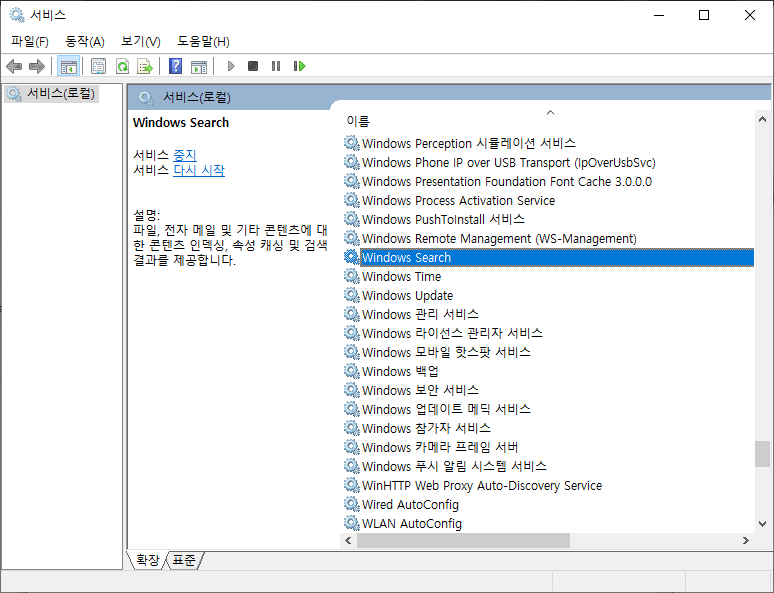Image resolution: width=774 pixels, height=593 pixels.
Task: Select Windows 라이선스 관리자 서비스
Action: coord(452,333)
